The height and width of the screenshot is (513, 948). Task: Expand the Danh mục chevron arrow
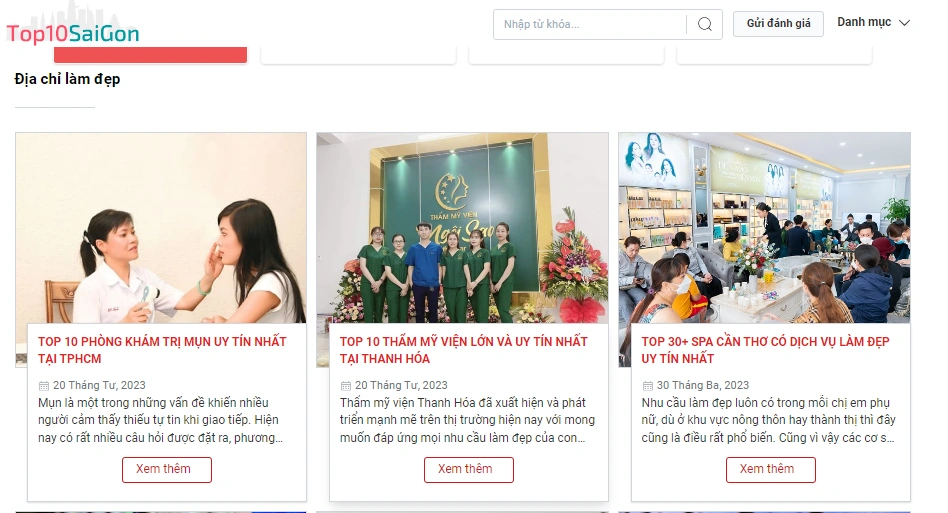904,23
